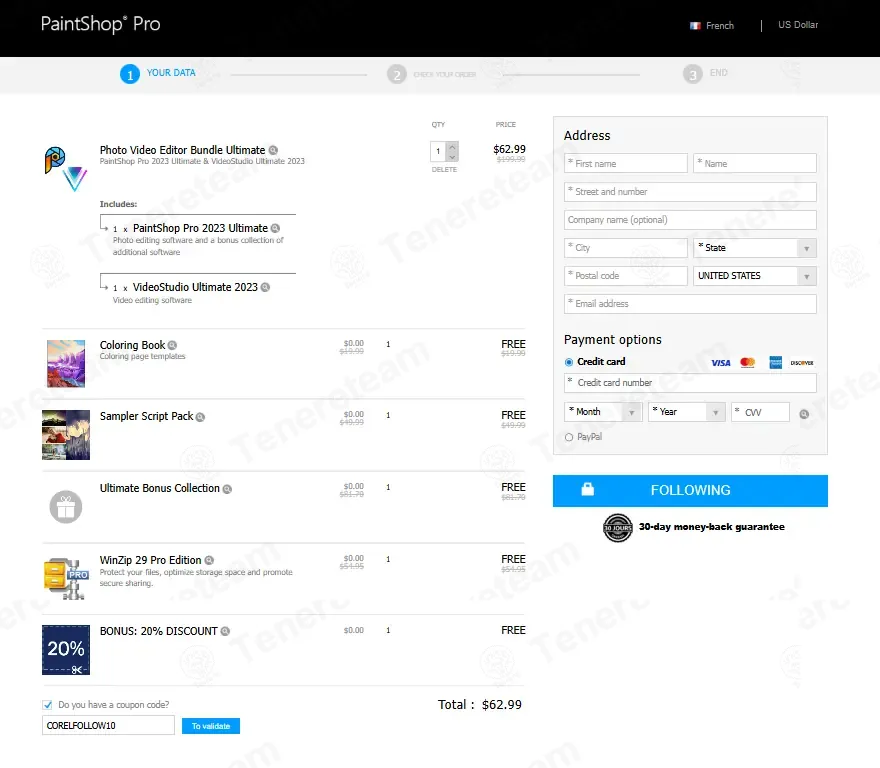Screen dimensions: 880x768
Task: Click into Email address field
Action: pyautogui.click(x=690, y=304)
